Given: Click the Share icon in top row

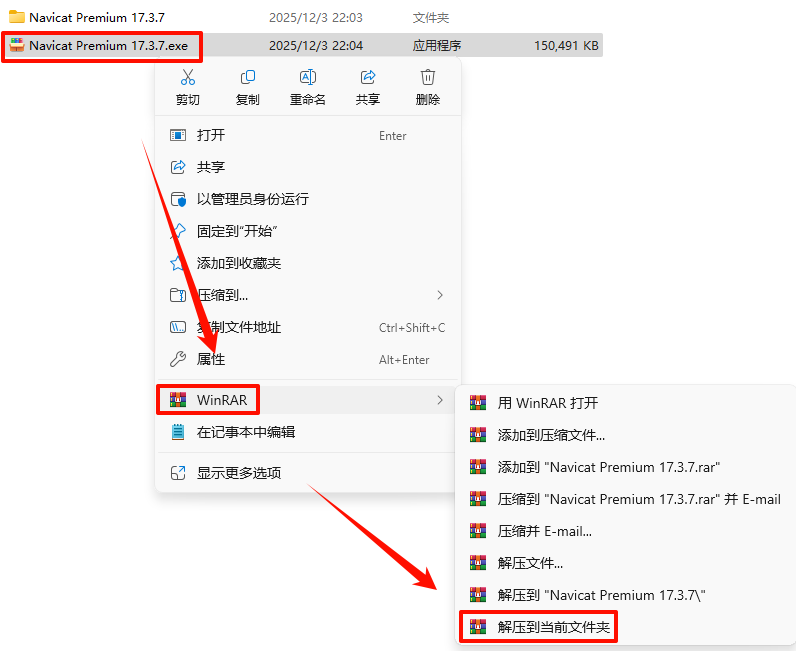Looking at the screenshot, I should click(368, 77).
